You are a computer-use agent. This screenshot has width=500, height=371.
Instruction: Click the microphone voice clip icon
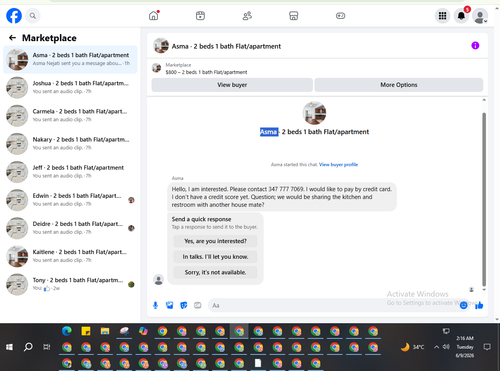[x=155, y=305]
